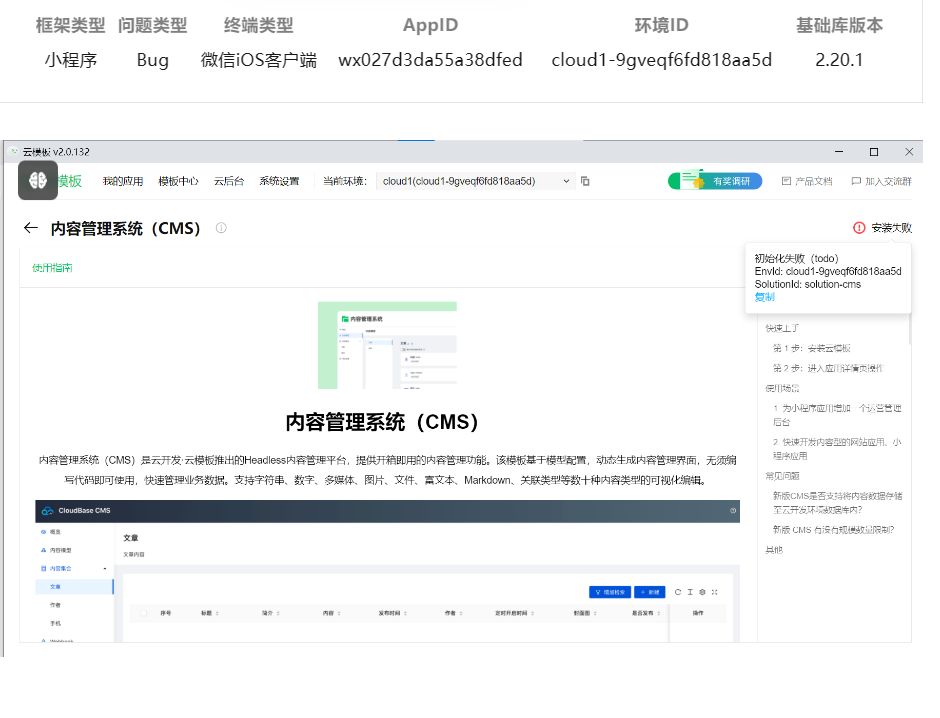Image resolution: width=940 pixels, height=718 pixels.
Task: Jump to 快速上手 section in outline
Action: pos(782,328)
